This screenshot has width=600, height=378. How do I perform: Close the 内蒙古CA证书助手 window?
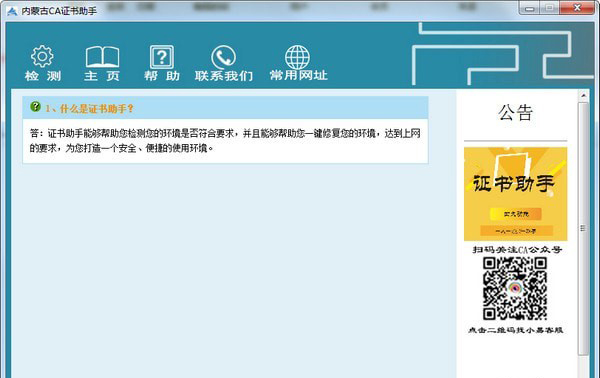(x=577, y=8)
